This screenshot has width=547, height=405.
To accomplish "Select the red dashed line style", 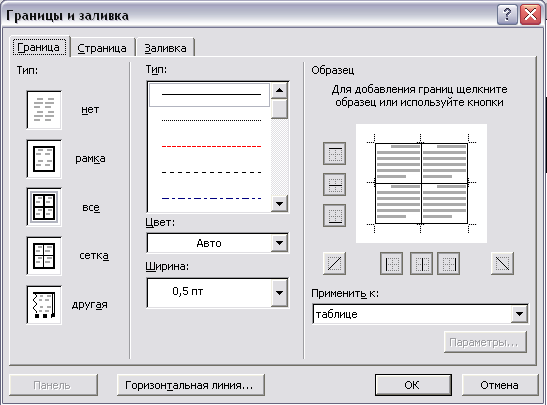I will pos(211,147).
